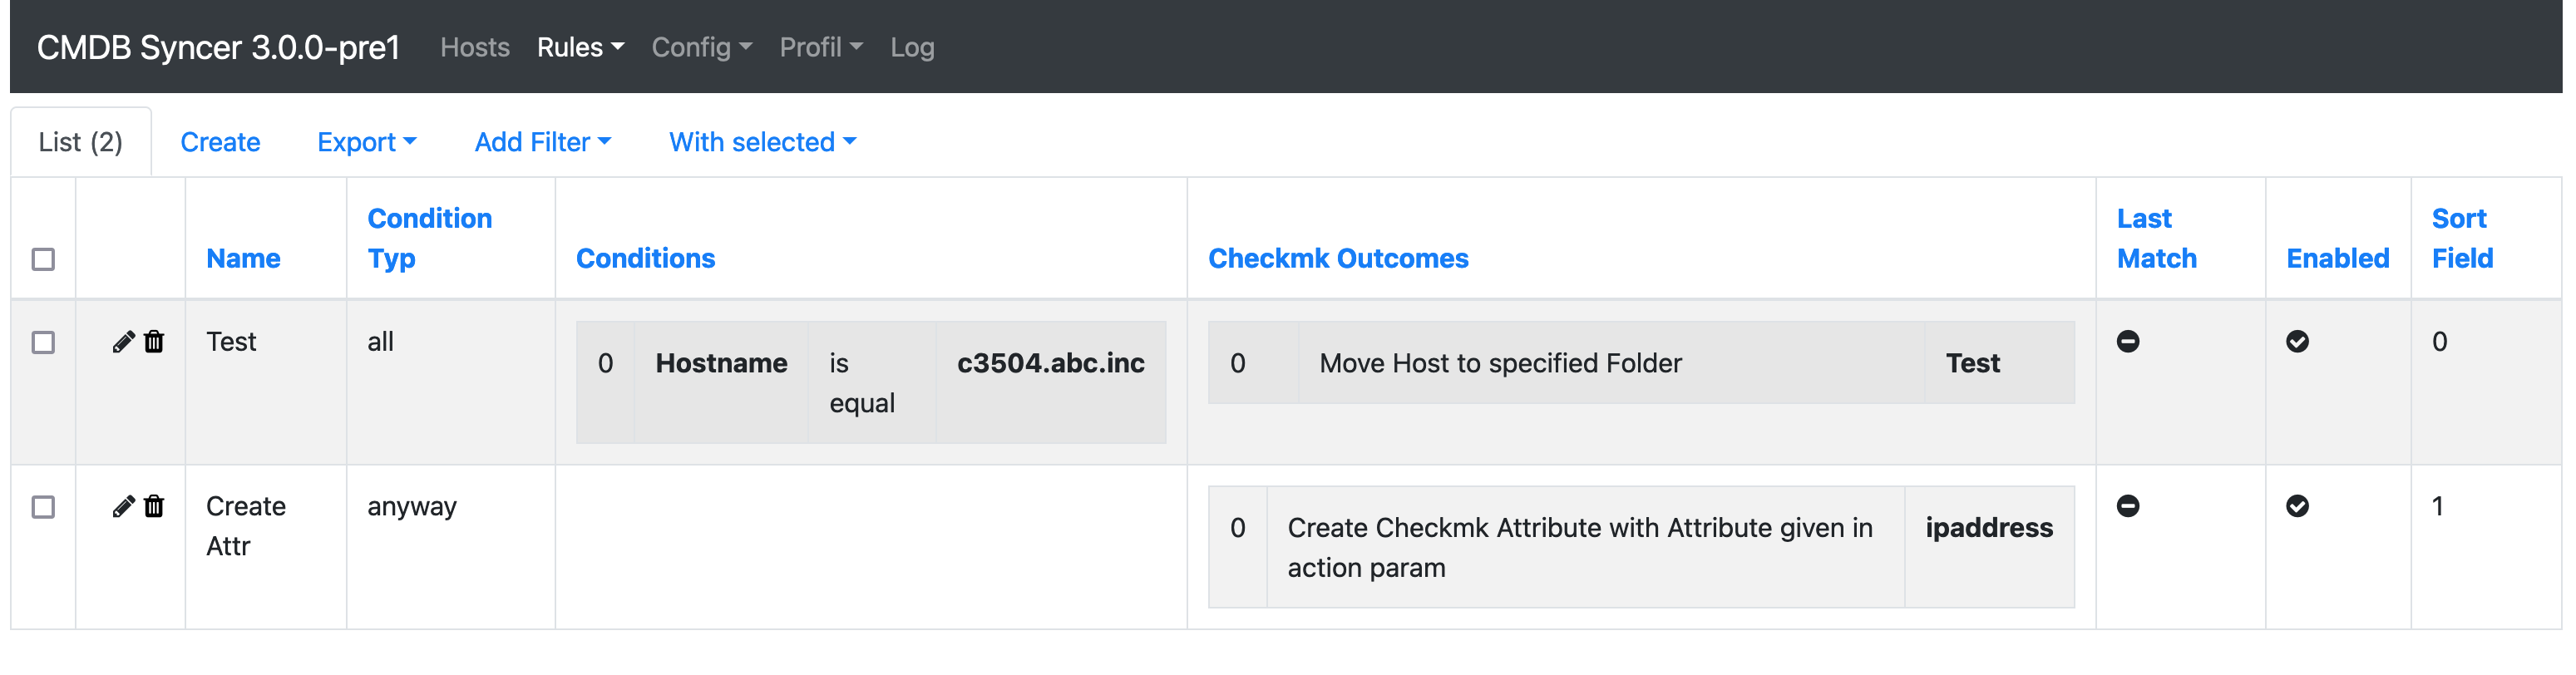Go to Hosts page from navbar
Image resolution: width=2576 pixels, height=675 pixels.
[475, 47]
